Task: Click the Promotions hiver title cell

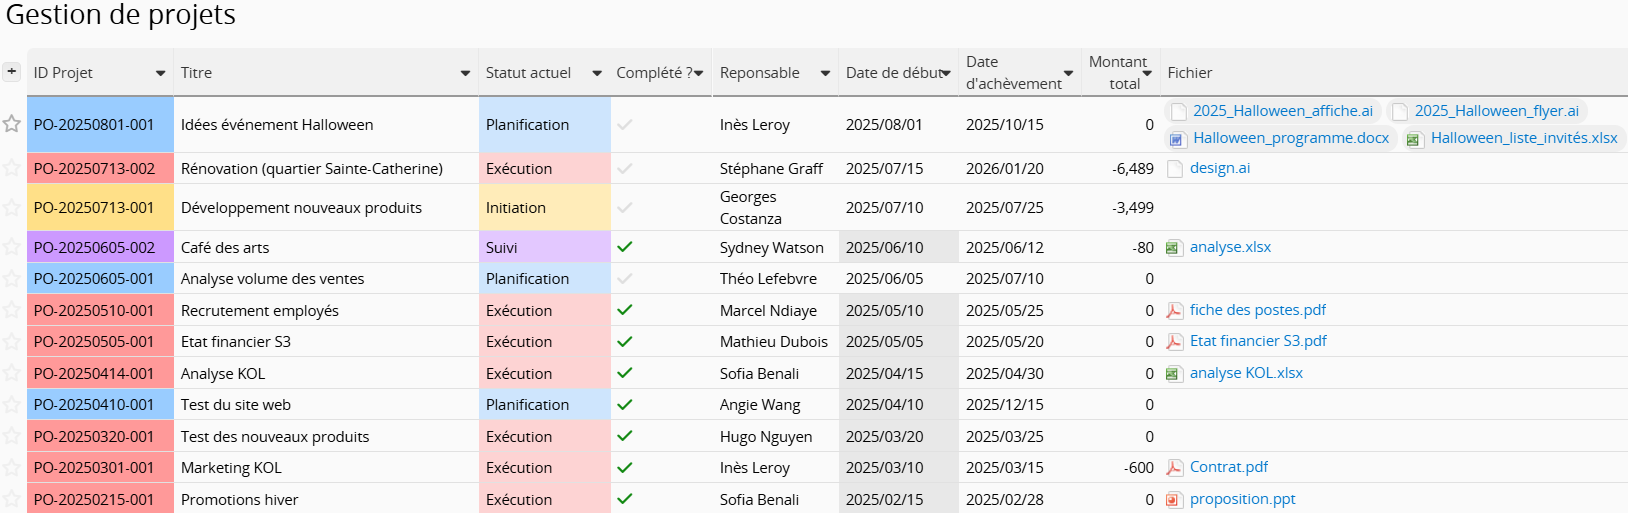Action: (x=326, y=499)
